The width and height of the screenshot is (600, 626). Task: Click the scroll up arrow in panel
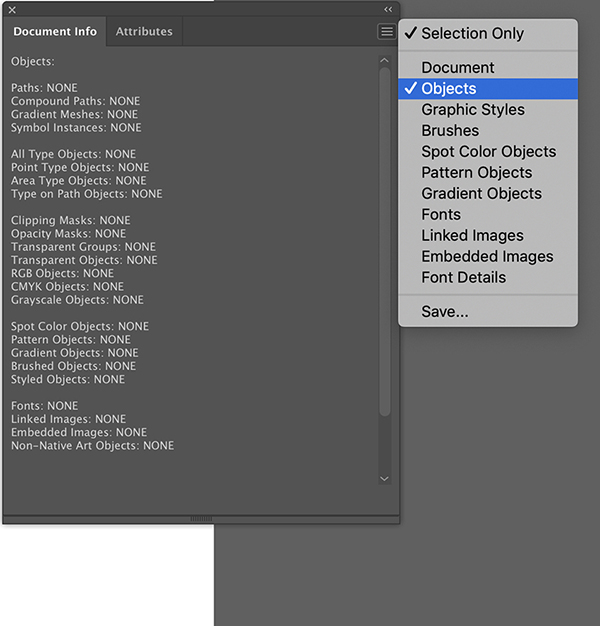click(385, 61)
